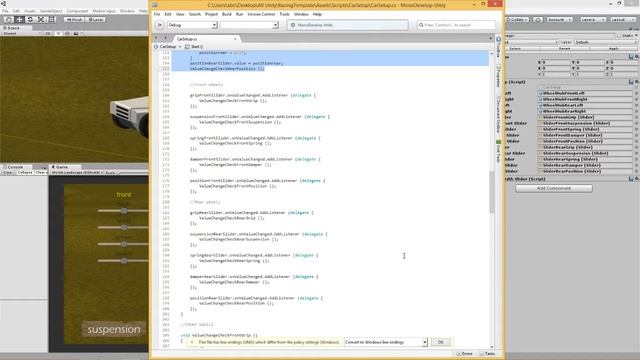
Task: Open the Account dropdown in Unity toolbar
Action: (x=559, y=20)
